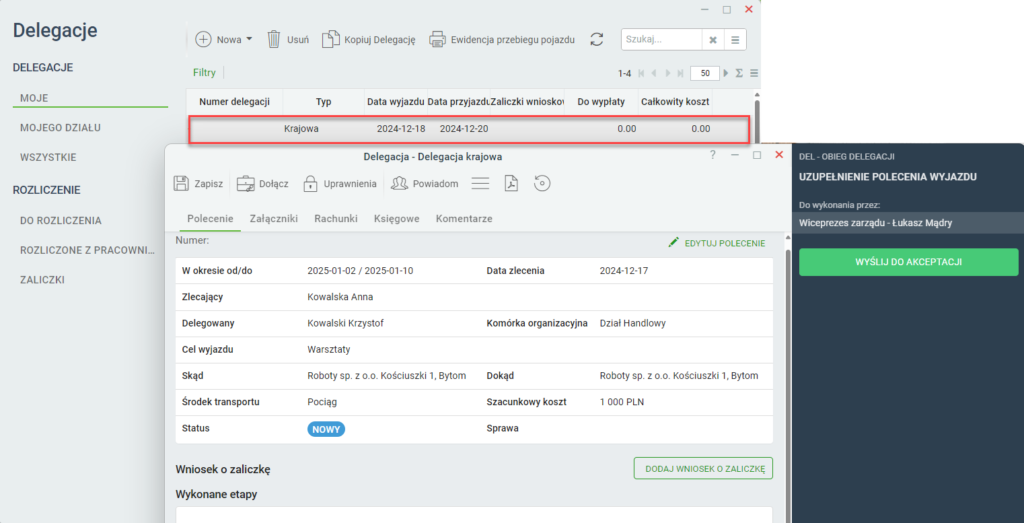Click the Pociąg transport value

pos(322,402)
